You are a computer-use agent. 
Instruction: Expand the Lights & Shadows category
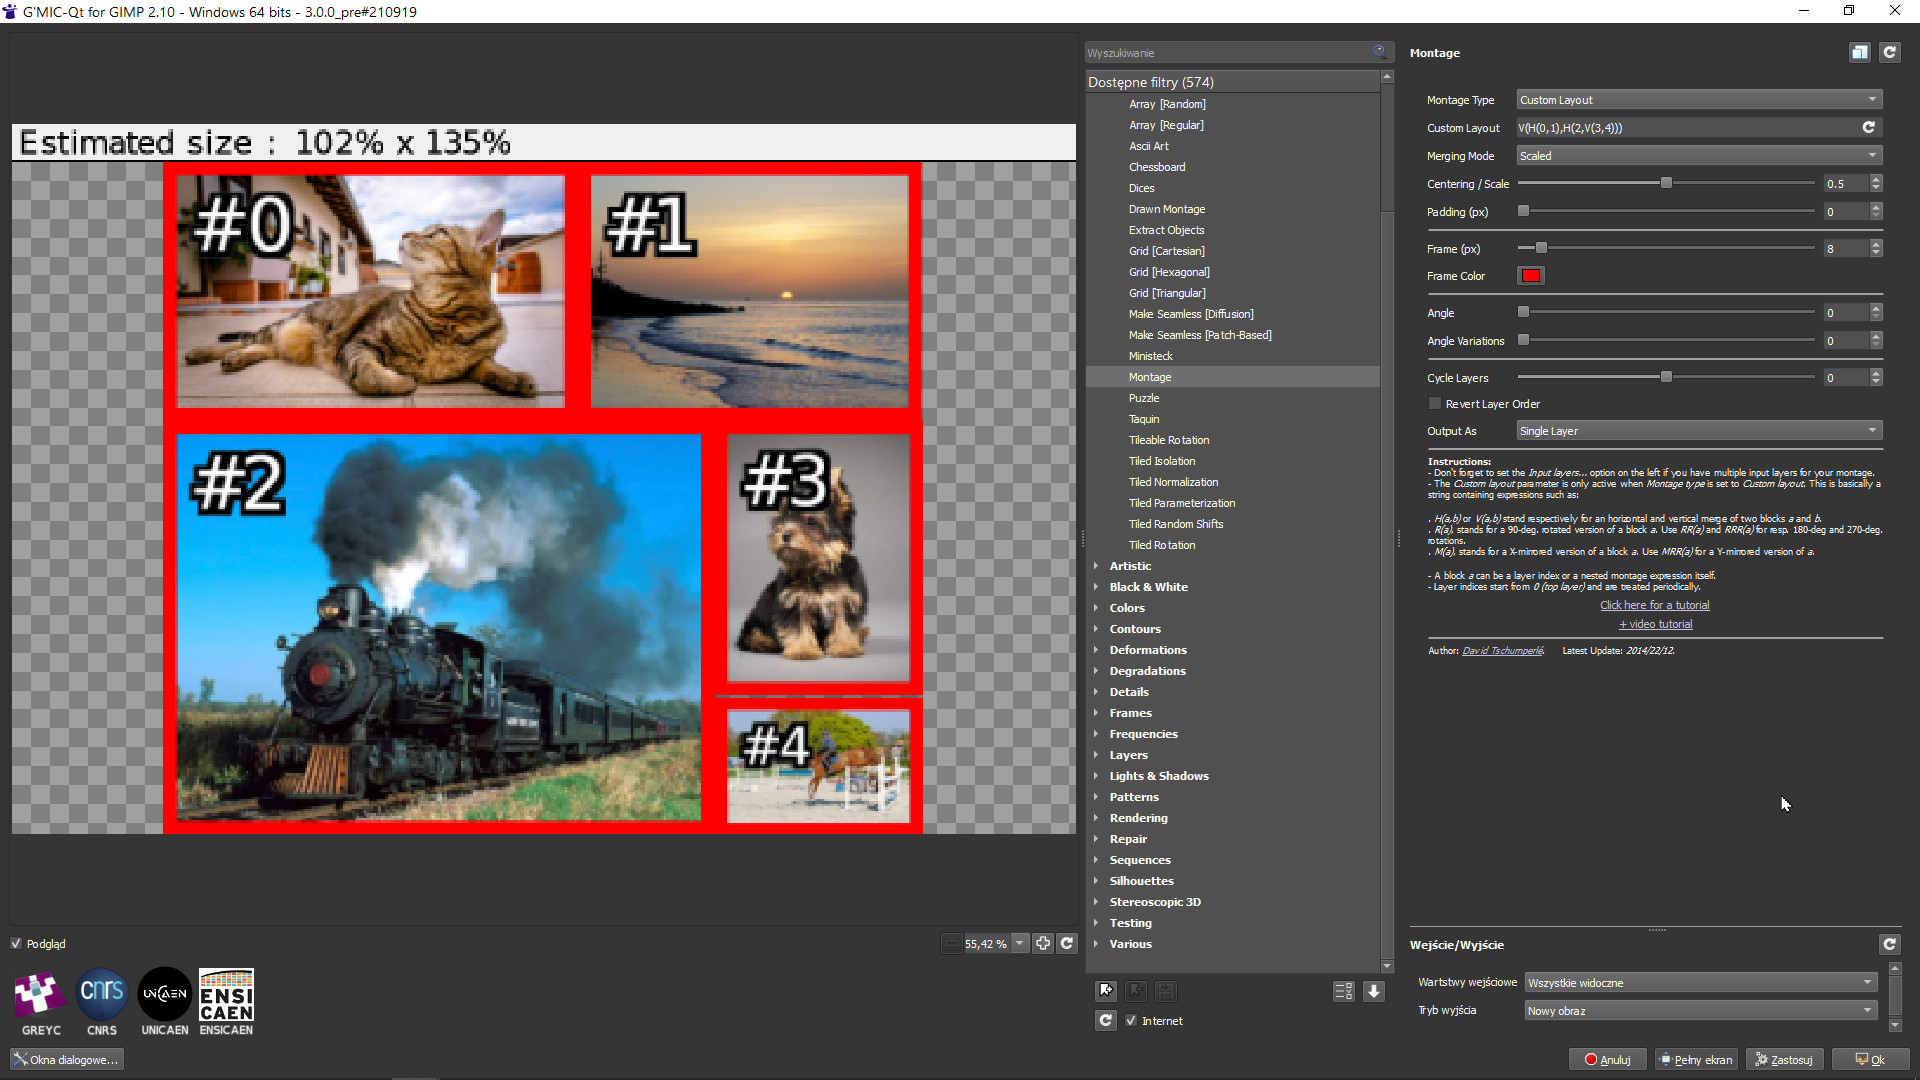[x=1096, y=776]
